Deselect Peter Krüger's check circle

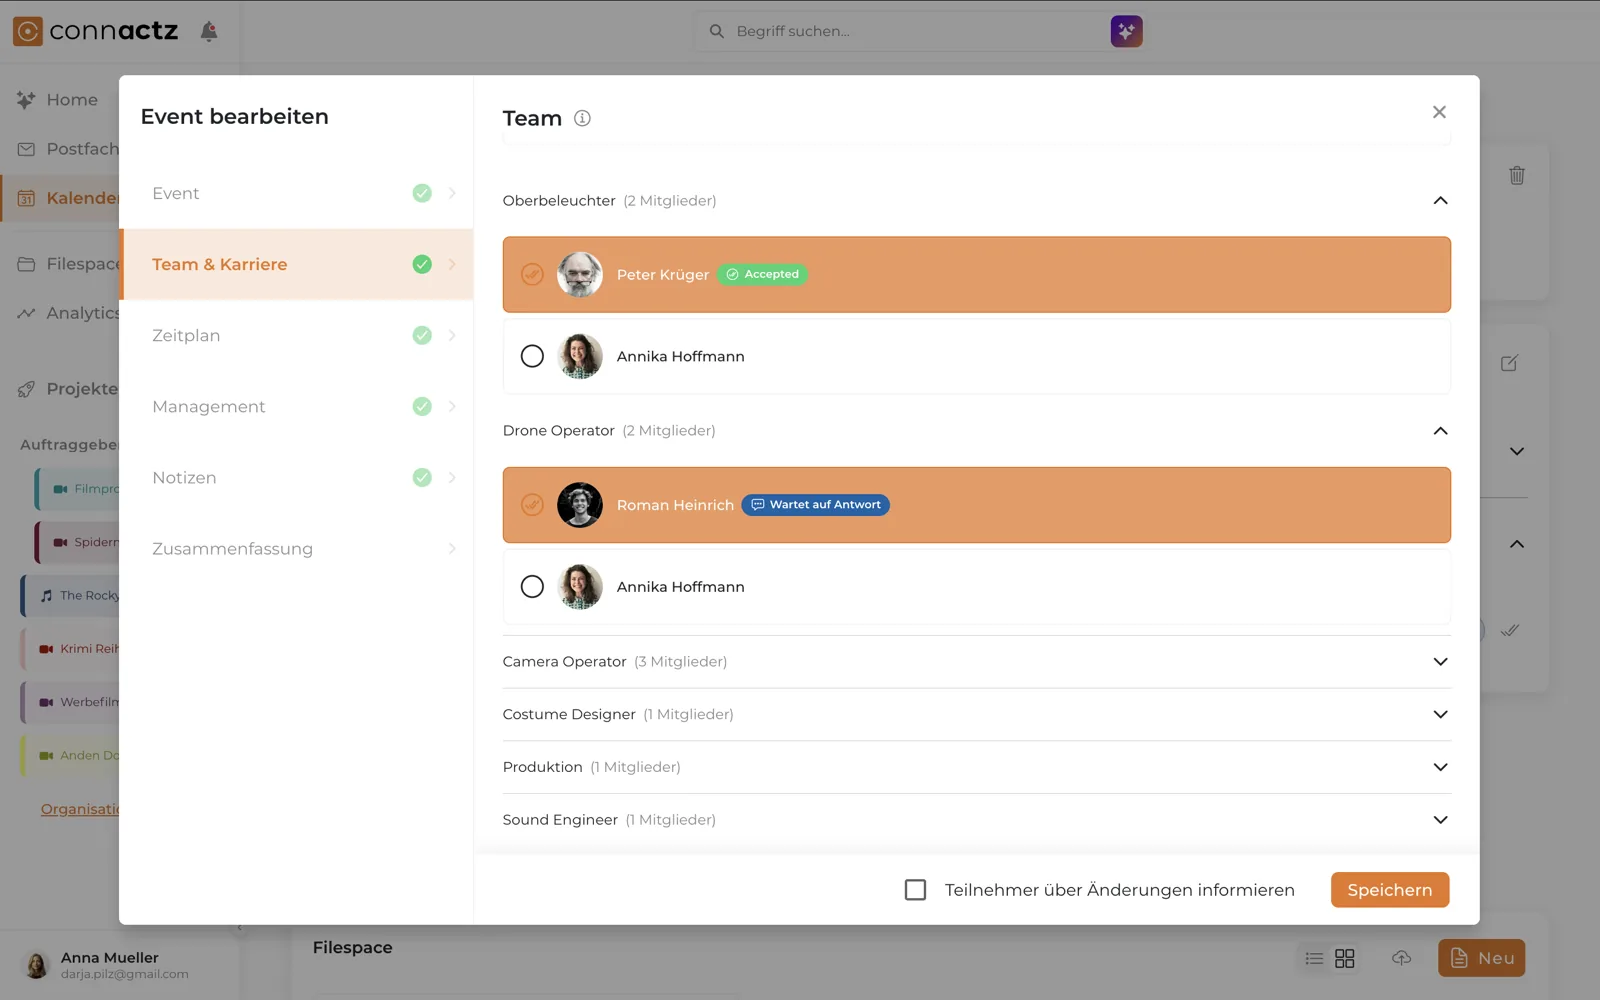coord(532,274)
